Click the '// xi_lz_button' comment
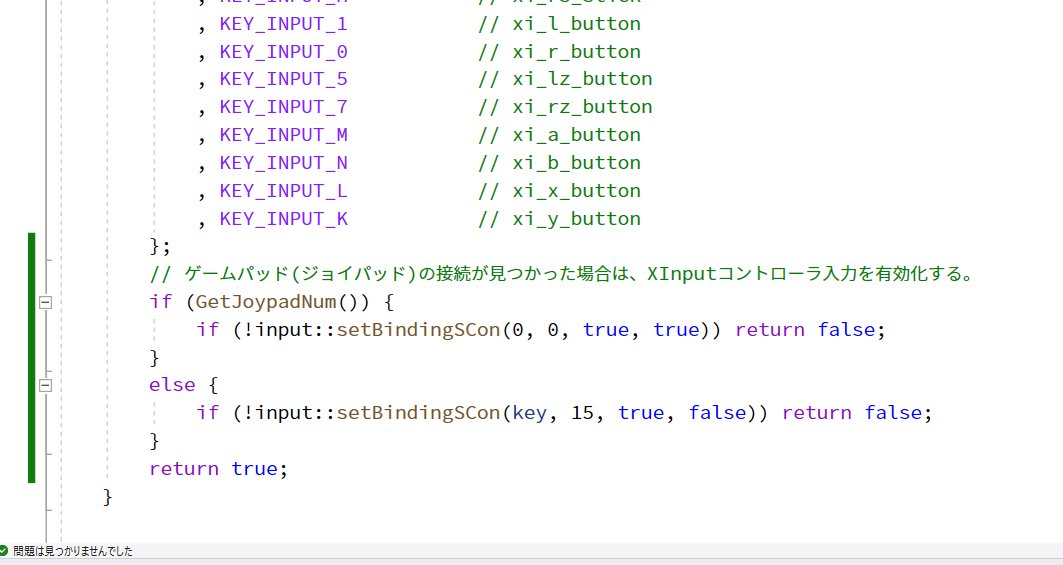Viewport: 1063px width, 565px height. pos(565,79)
